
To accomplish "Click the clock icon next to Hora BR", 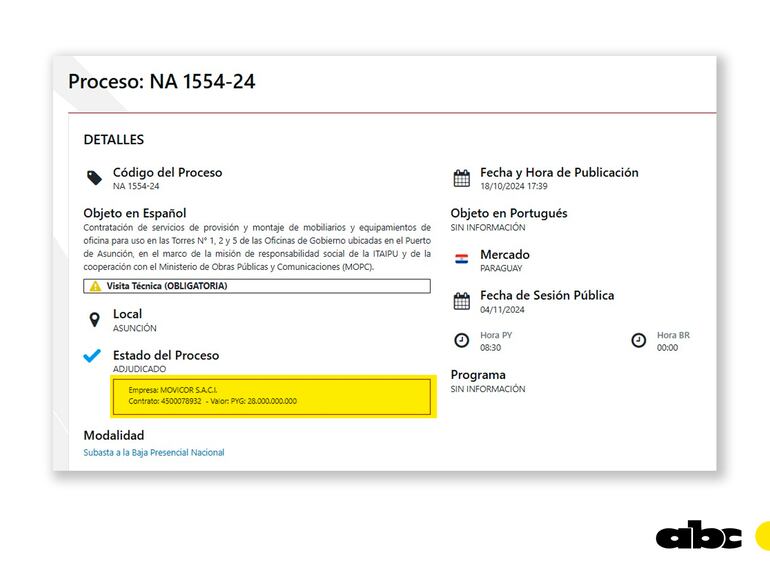I will [638, 341].
